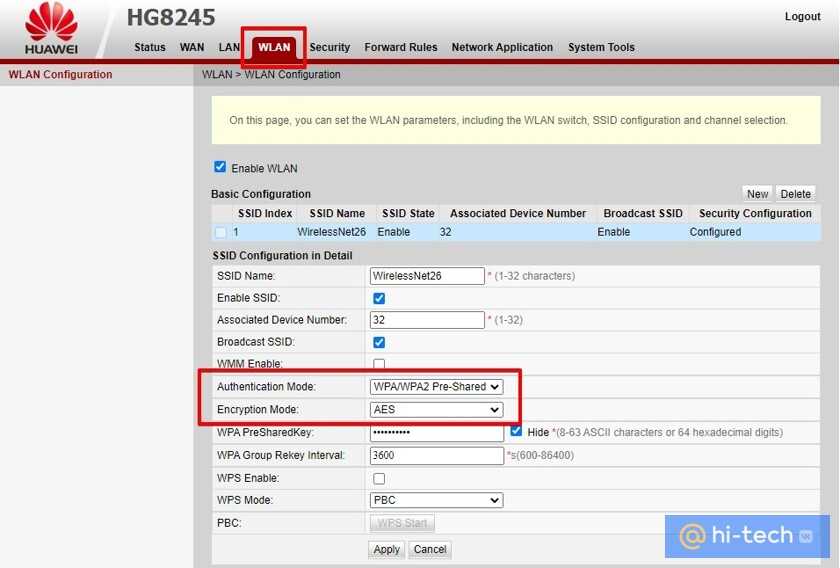Click the New SSID button

[757, 194]
